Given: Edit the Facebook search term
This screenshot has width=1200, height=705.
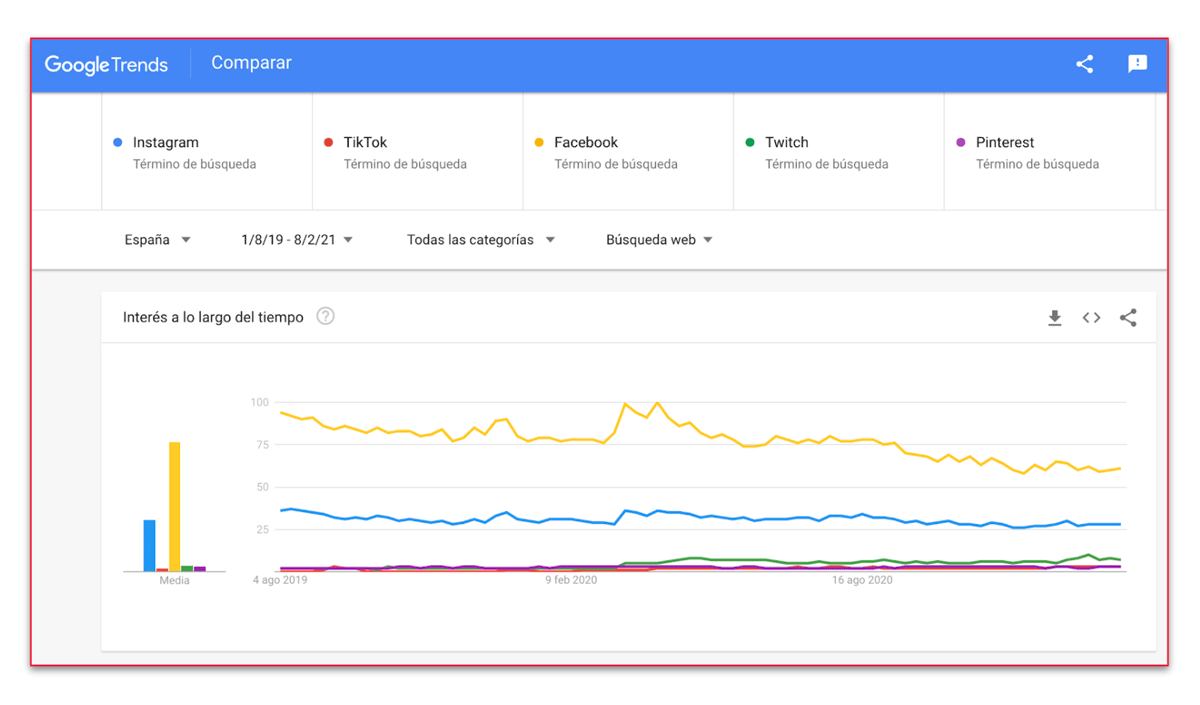Looking at the screenshot, I should [586, 143].
